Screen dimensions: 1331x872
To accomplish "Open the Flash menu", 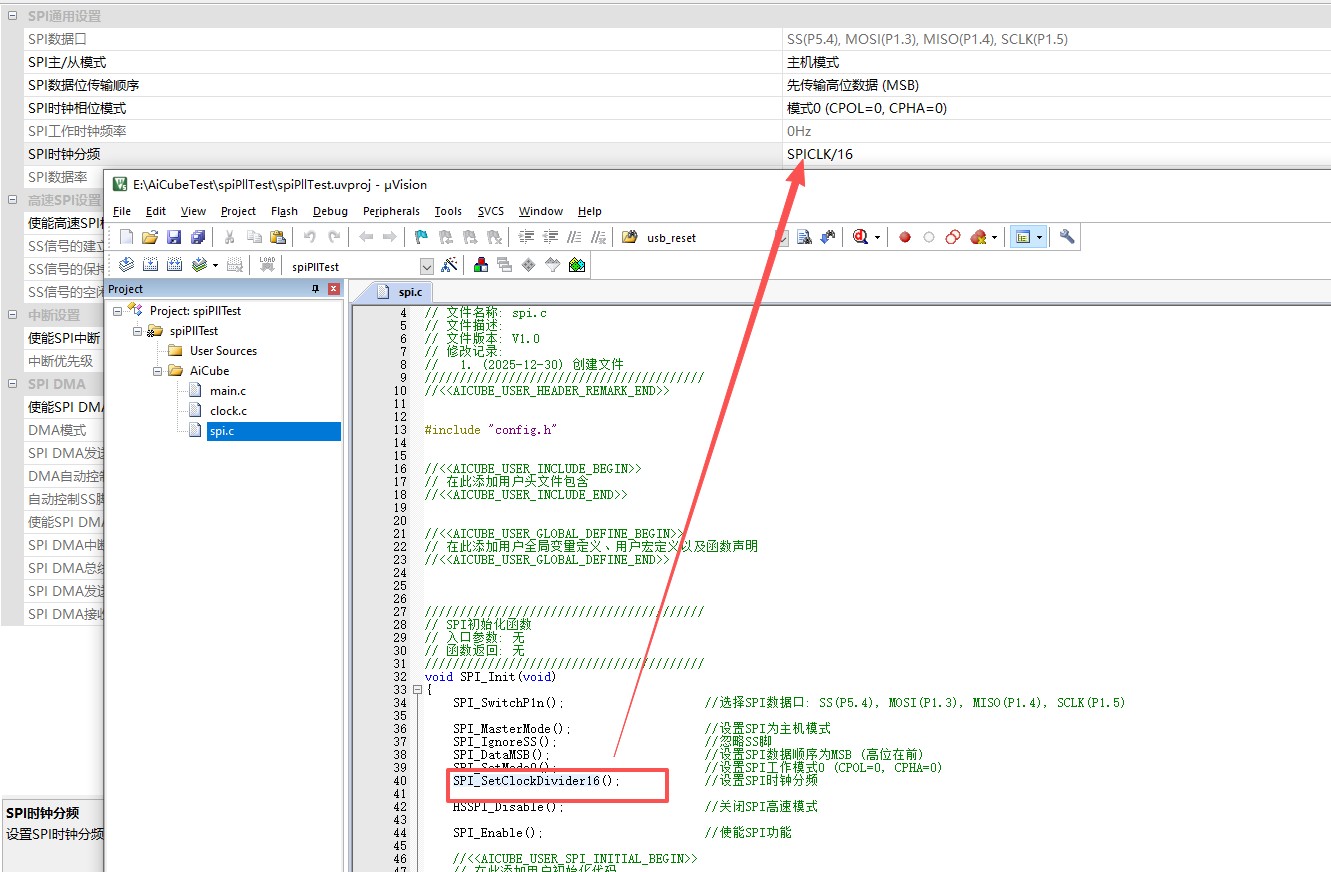I will [x=284, y=211].
